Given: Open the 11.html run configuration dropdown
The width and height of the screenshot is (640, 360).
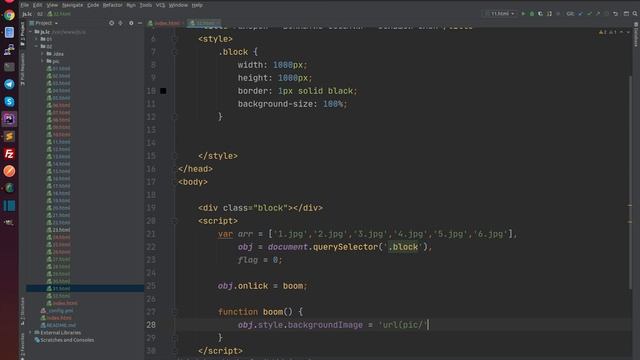Looking at the screenshot, I should [500, 13].
